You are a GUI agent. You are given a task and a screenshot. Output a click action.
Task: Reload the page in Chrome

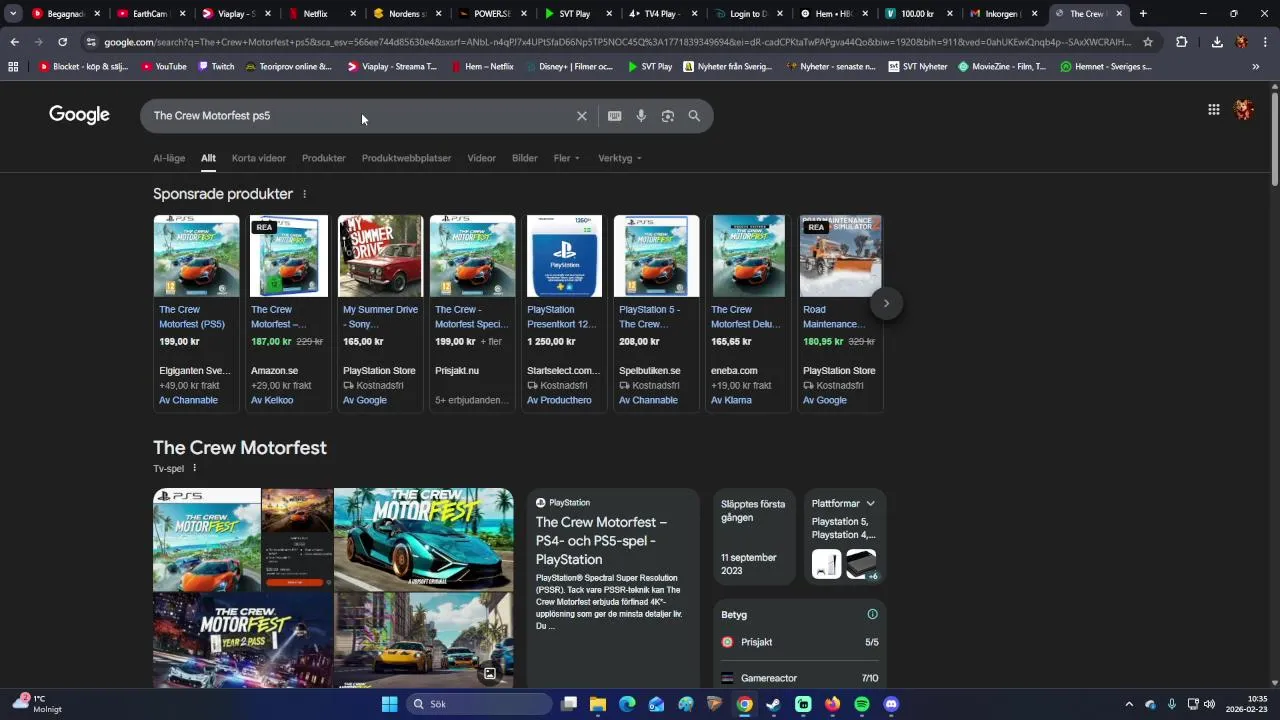point(62,42)
